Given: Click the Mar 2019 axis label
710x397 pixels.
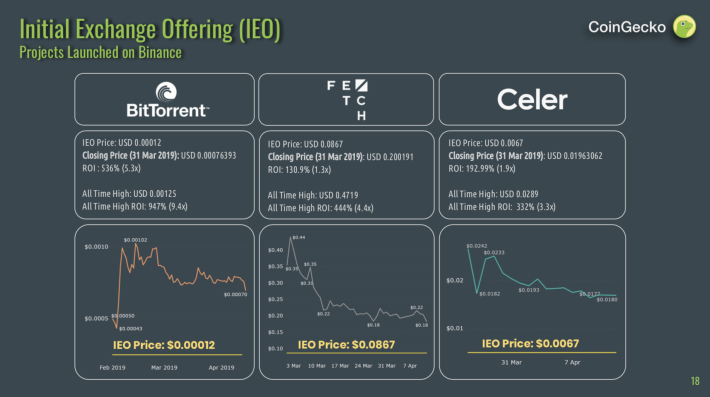Looking at the screenshot, I should click(164, 368).
